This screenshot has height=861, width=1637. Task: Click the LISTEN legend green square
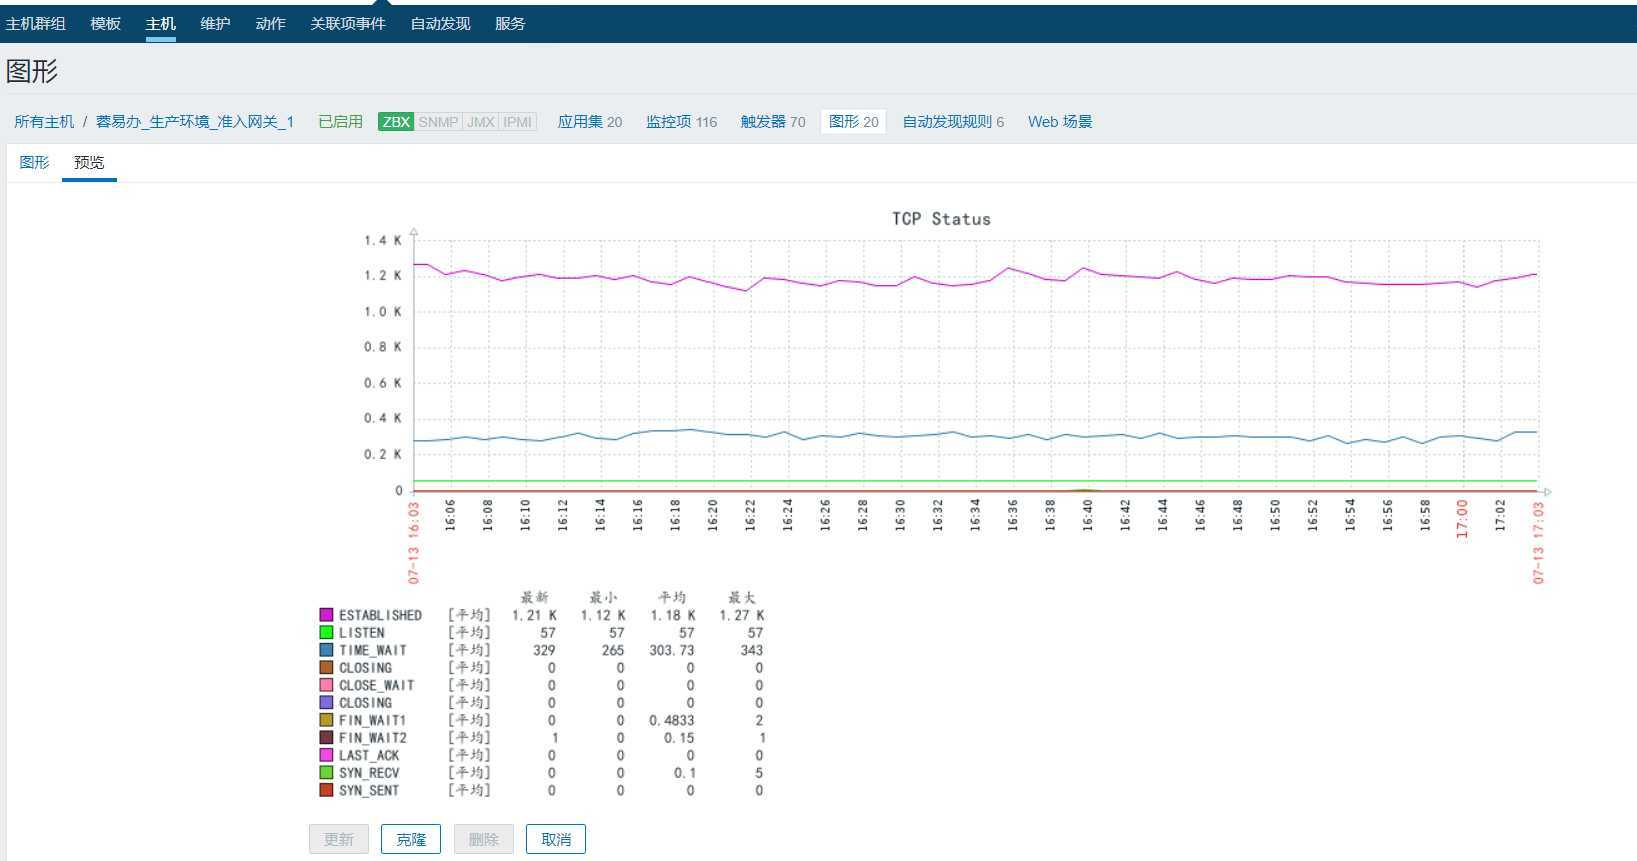click(326, 633)
